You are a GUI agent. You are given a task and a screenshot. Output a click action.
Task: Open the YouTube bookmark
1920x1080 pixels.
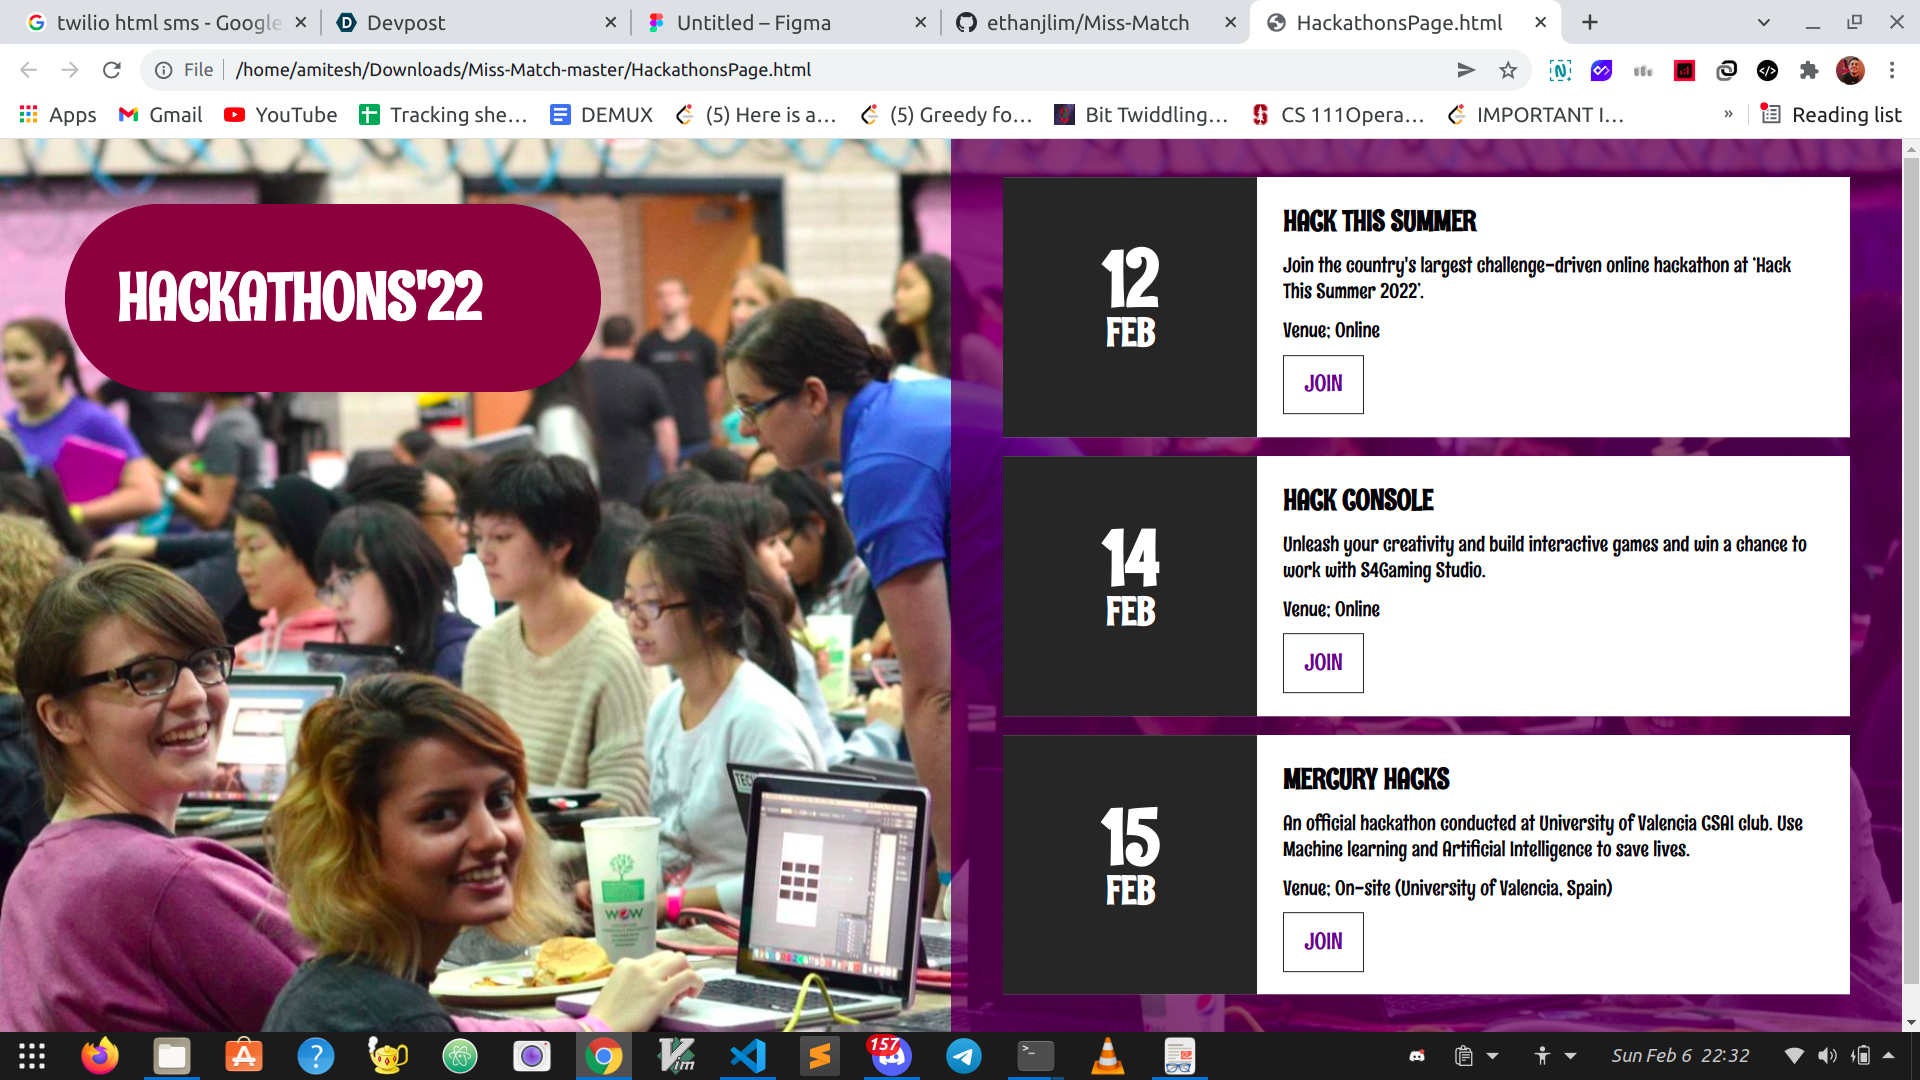[x=281, y=114]
